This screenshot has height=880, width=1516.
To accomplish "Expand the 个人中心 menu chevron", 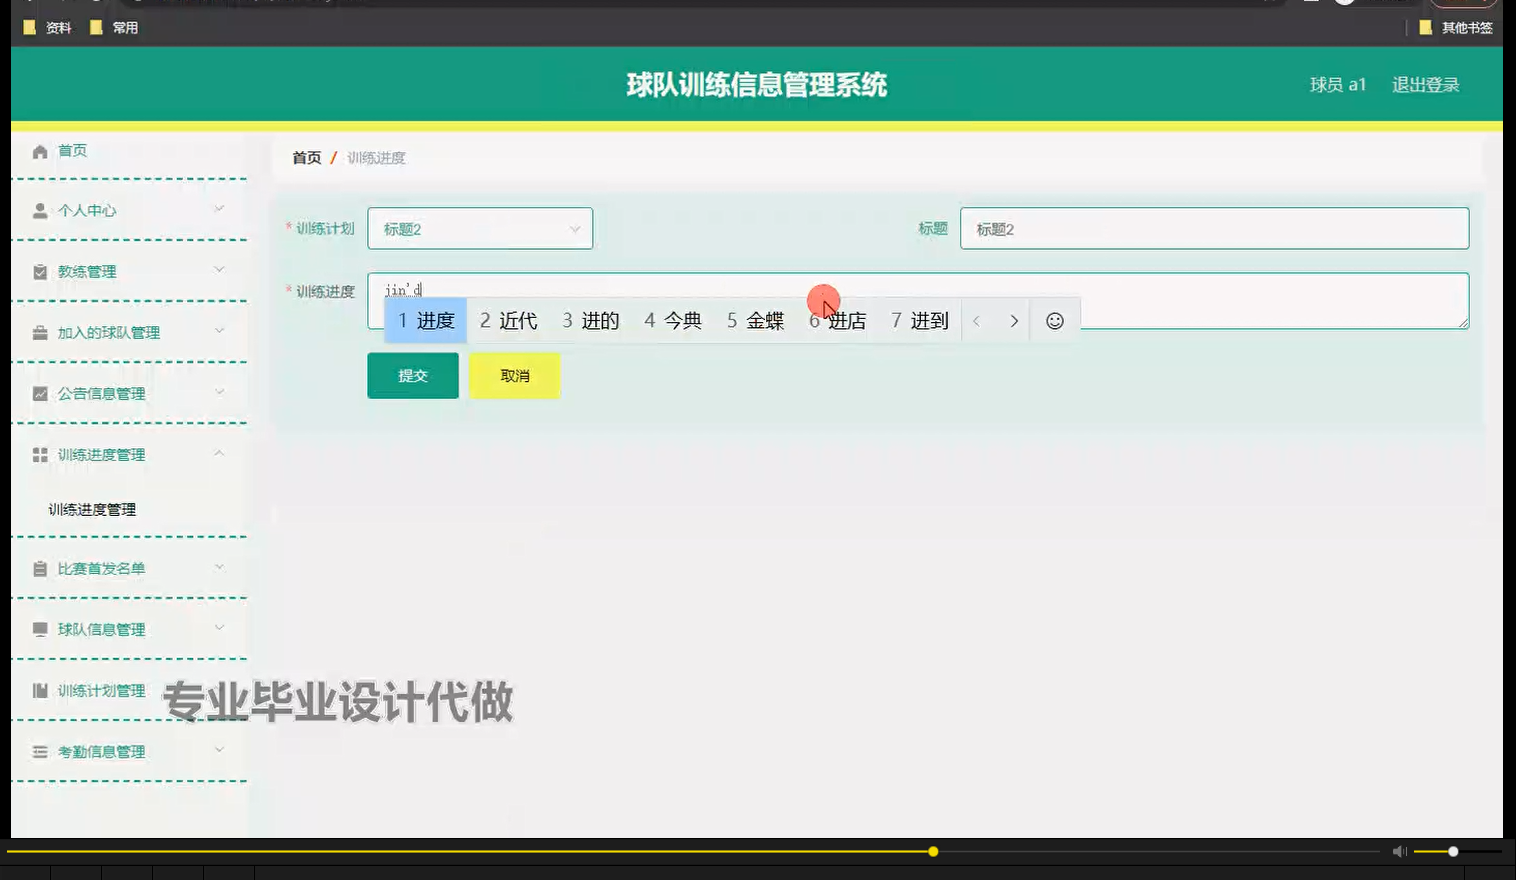I will (220, 210).
